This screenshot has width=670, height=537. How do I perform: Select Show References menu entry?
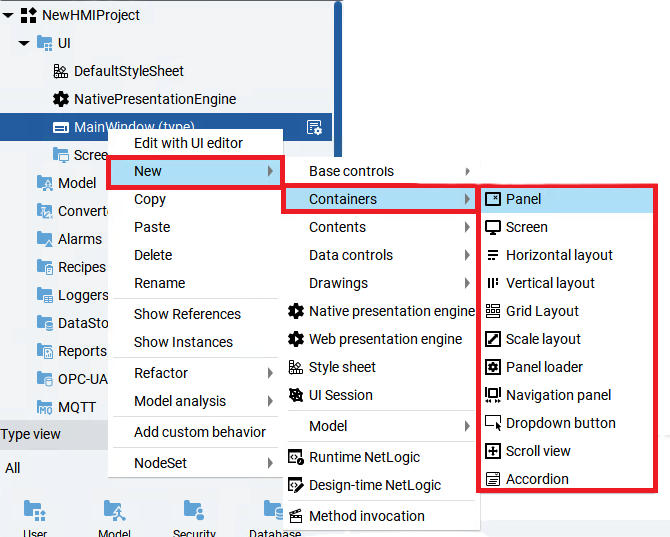[x=187, y=314]
